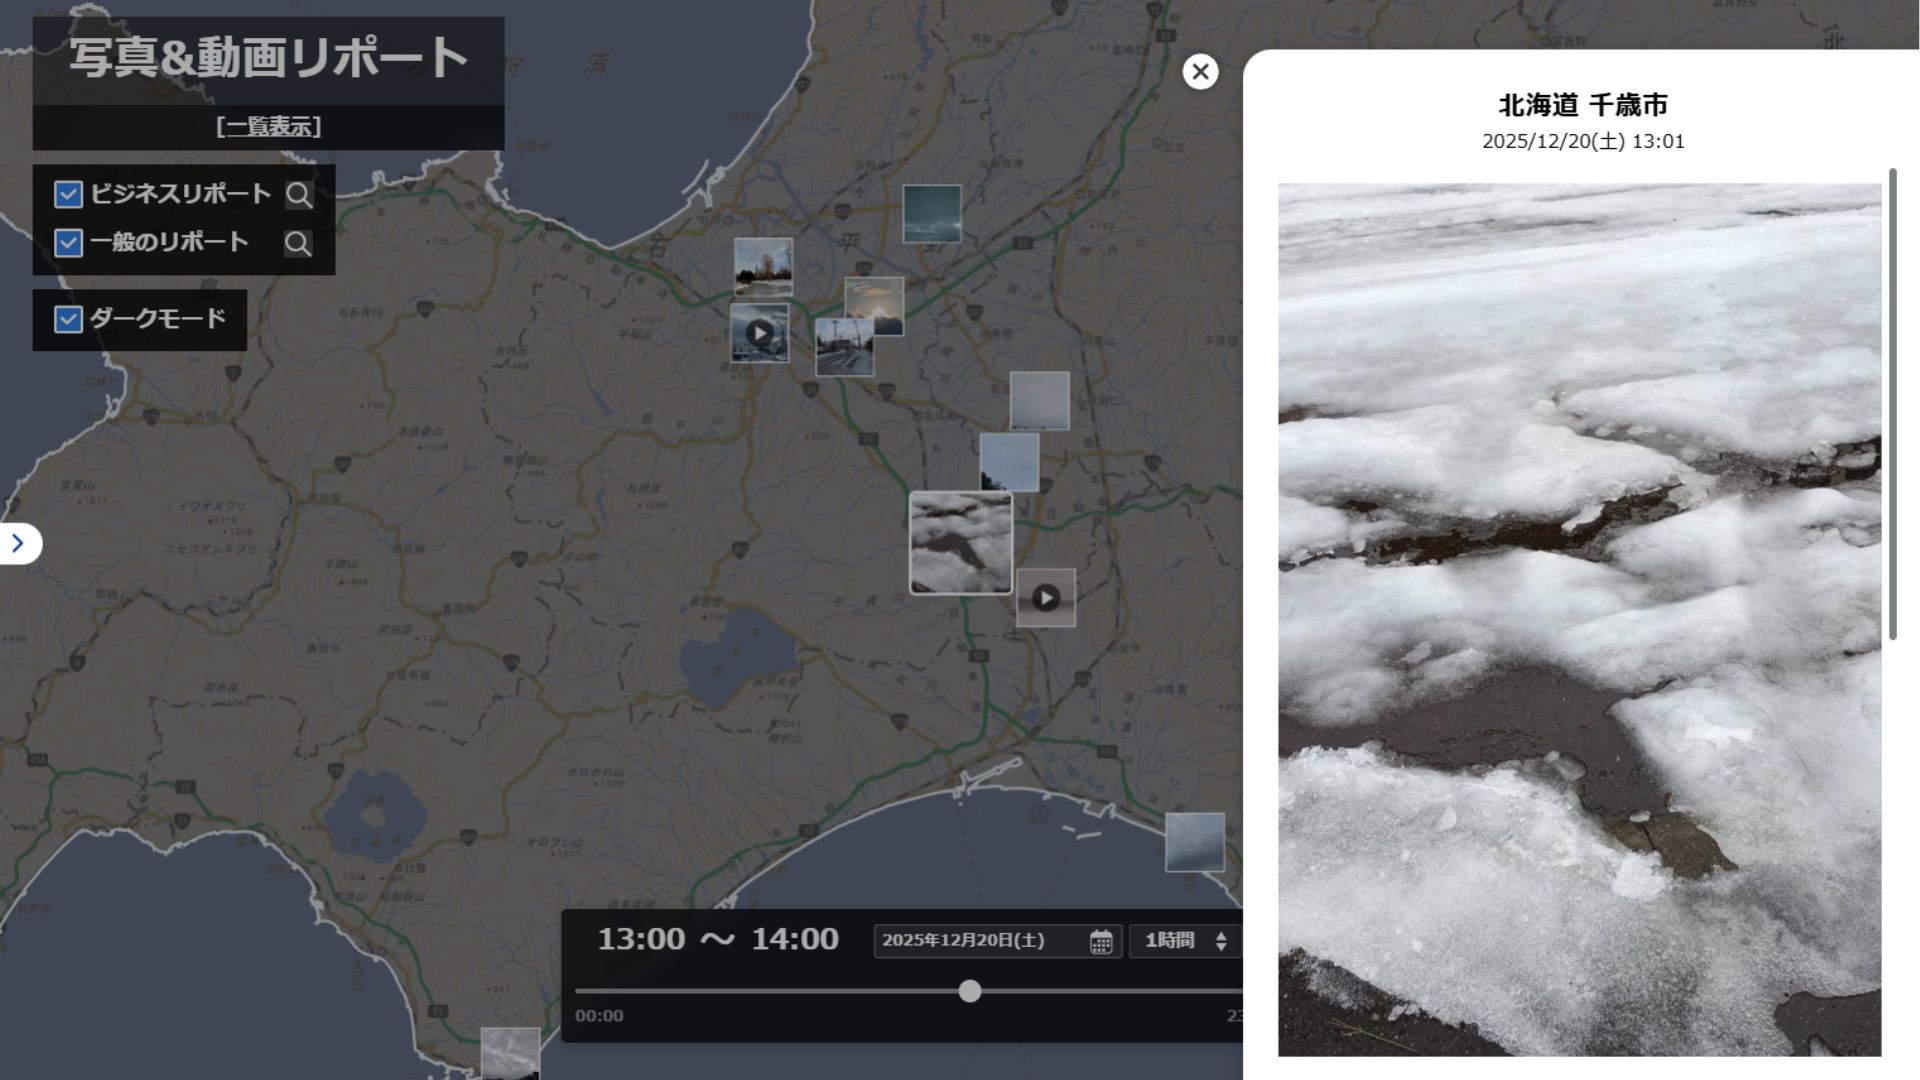The width and height of the screenshot is (1920, 1080).
Task: Expand the left side panel arrow
Action: [18, 543]
